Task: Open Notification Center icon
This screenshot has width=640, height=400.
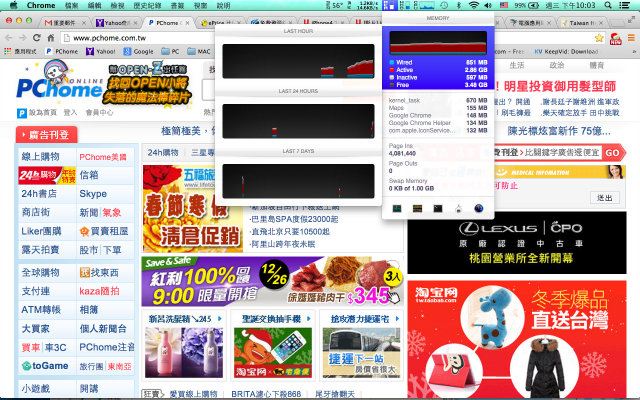Action: coord(624,5)
